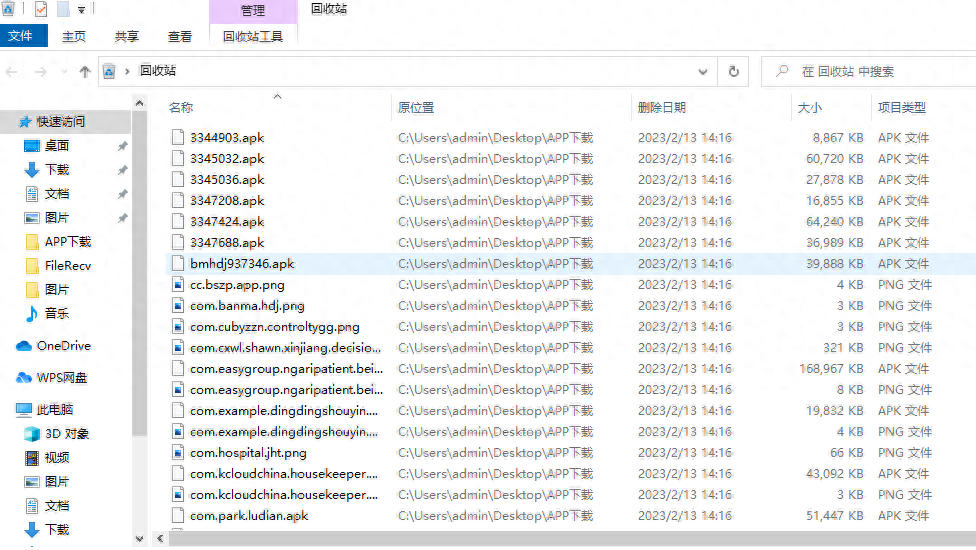Select WPS网盘 in the navigation pane
The width and height of the screenshot is (976, 550).
pyautogui.click(x=62, y=378)
